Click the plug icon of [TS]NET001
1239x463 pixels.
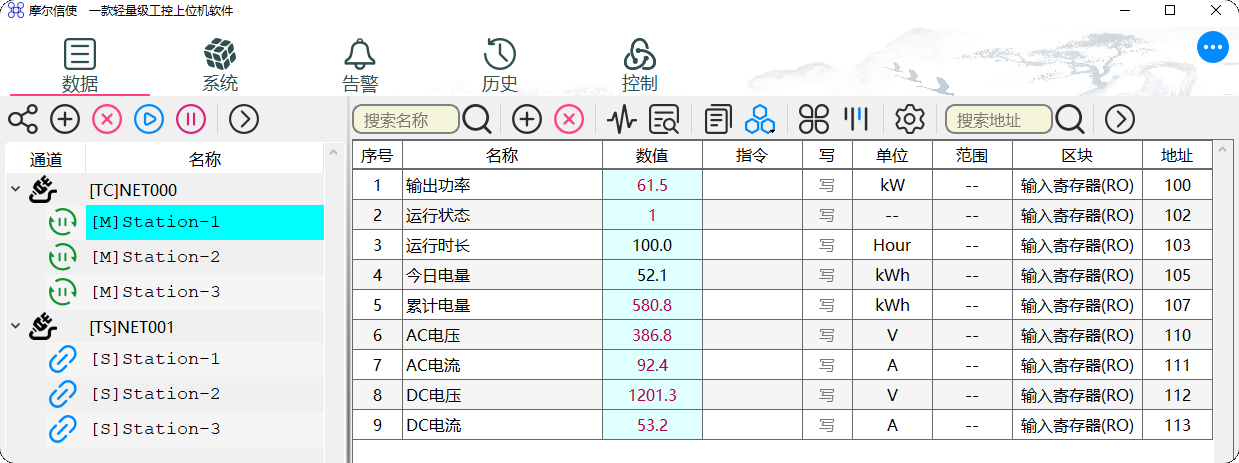point(43,326)
